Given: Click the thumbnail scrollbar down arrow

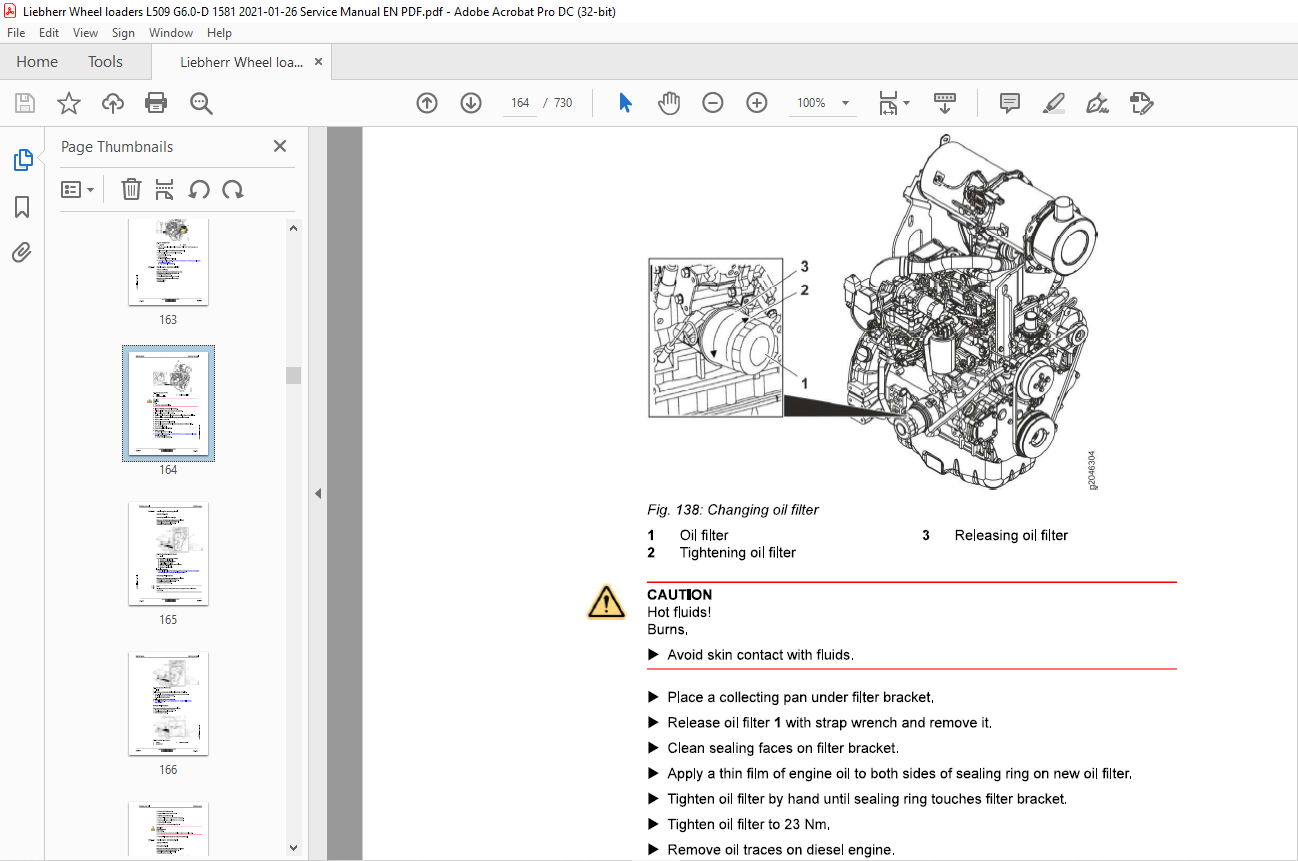Looking at the screenshot, I should (293, 848).
